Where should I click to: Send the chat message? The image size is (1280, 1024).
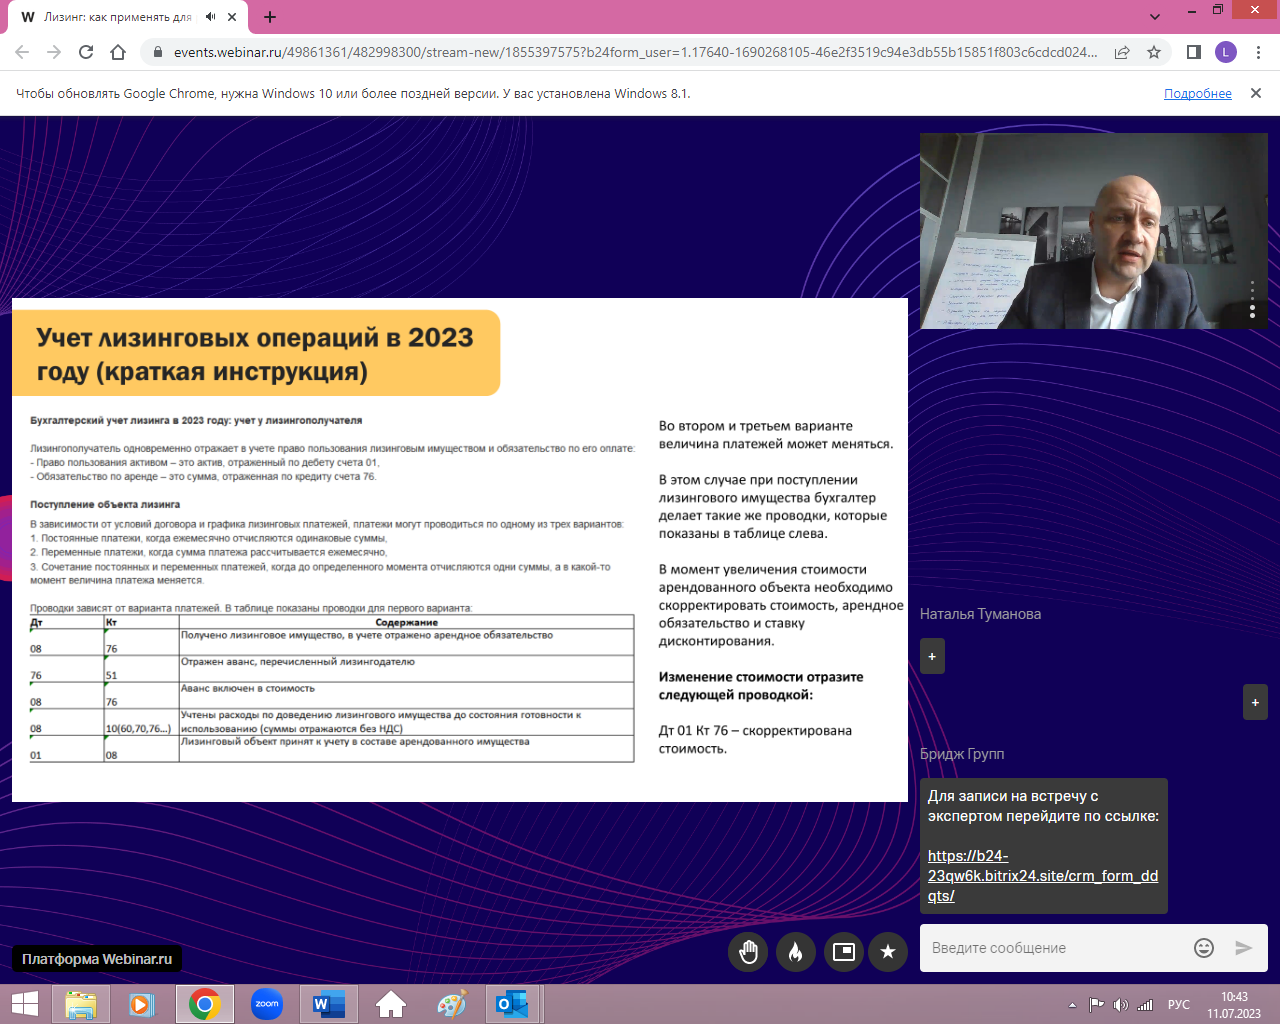[1243, 948]
